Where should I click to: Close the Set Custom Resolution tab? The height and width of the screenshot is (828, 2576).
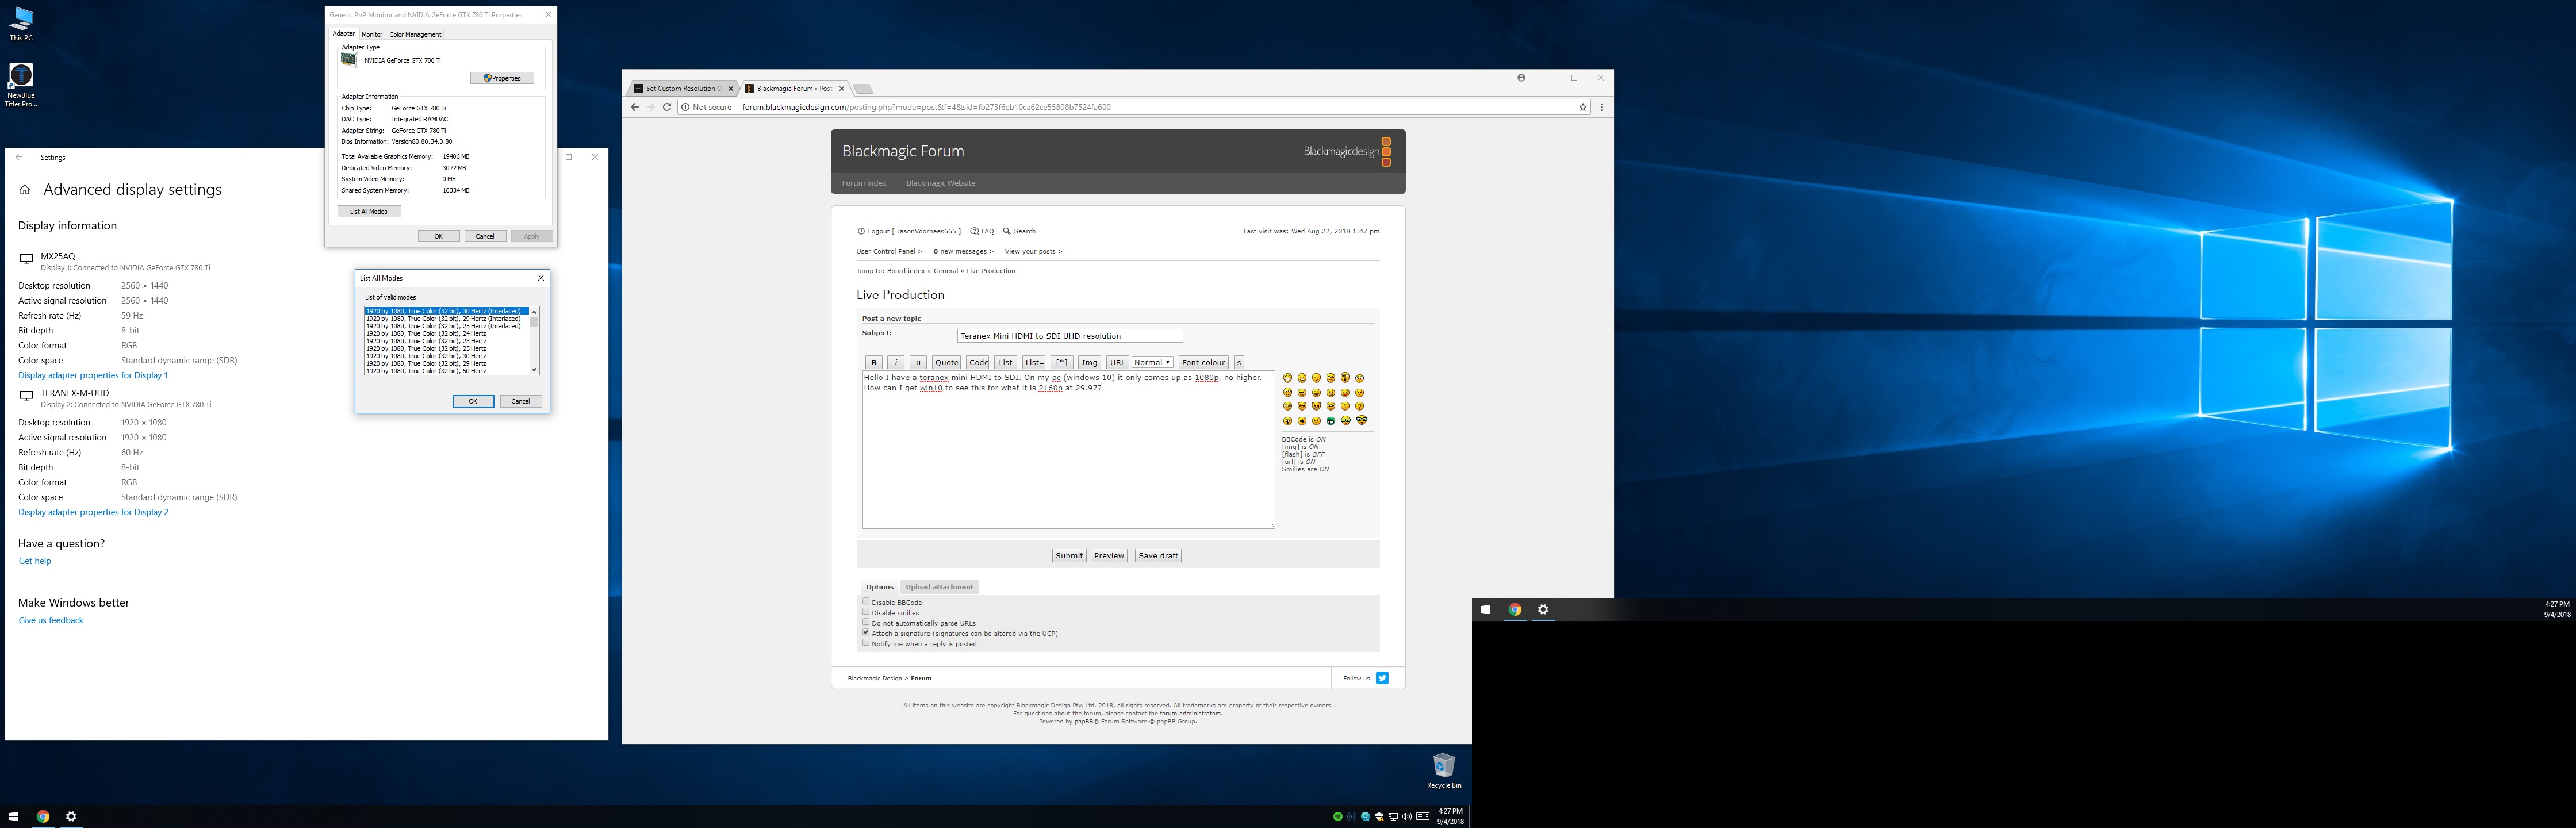[x=730, y=89]
